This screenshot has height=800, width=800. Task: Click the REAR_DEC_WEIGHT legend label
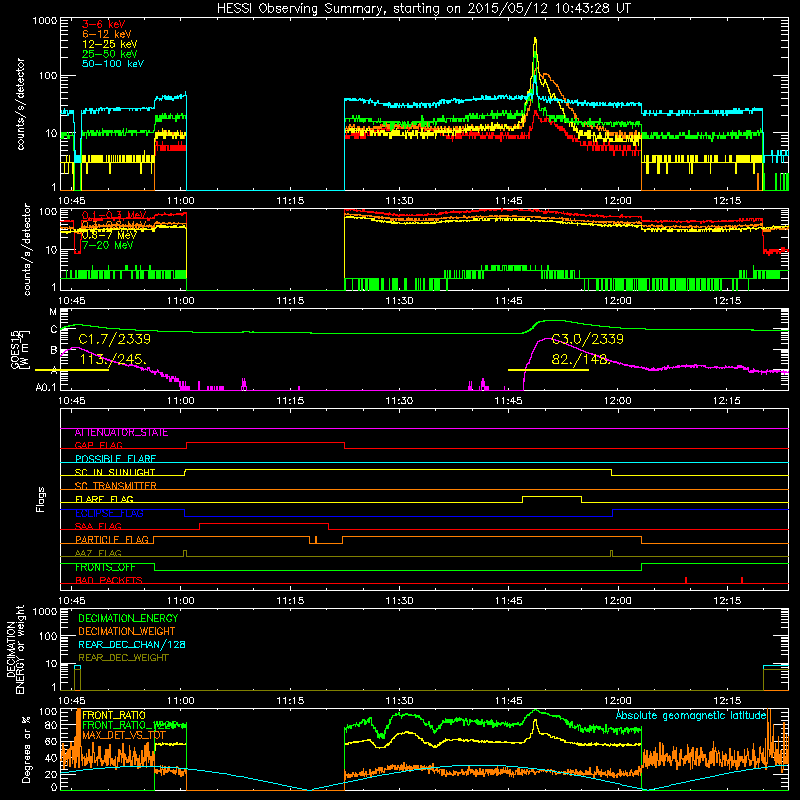(123, 658)
